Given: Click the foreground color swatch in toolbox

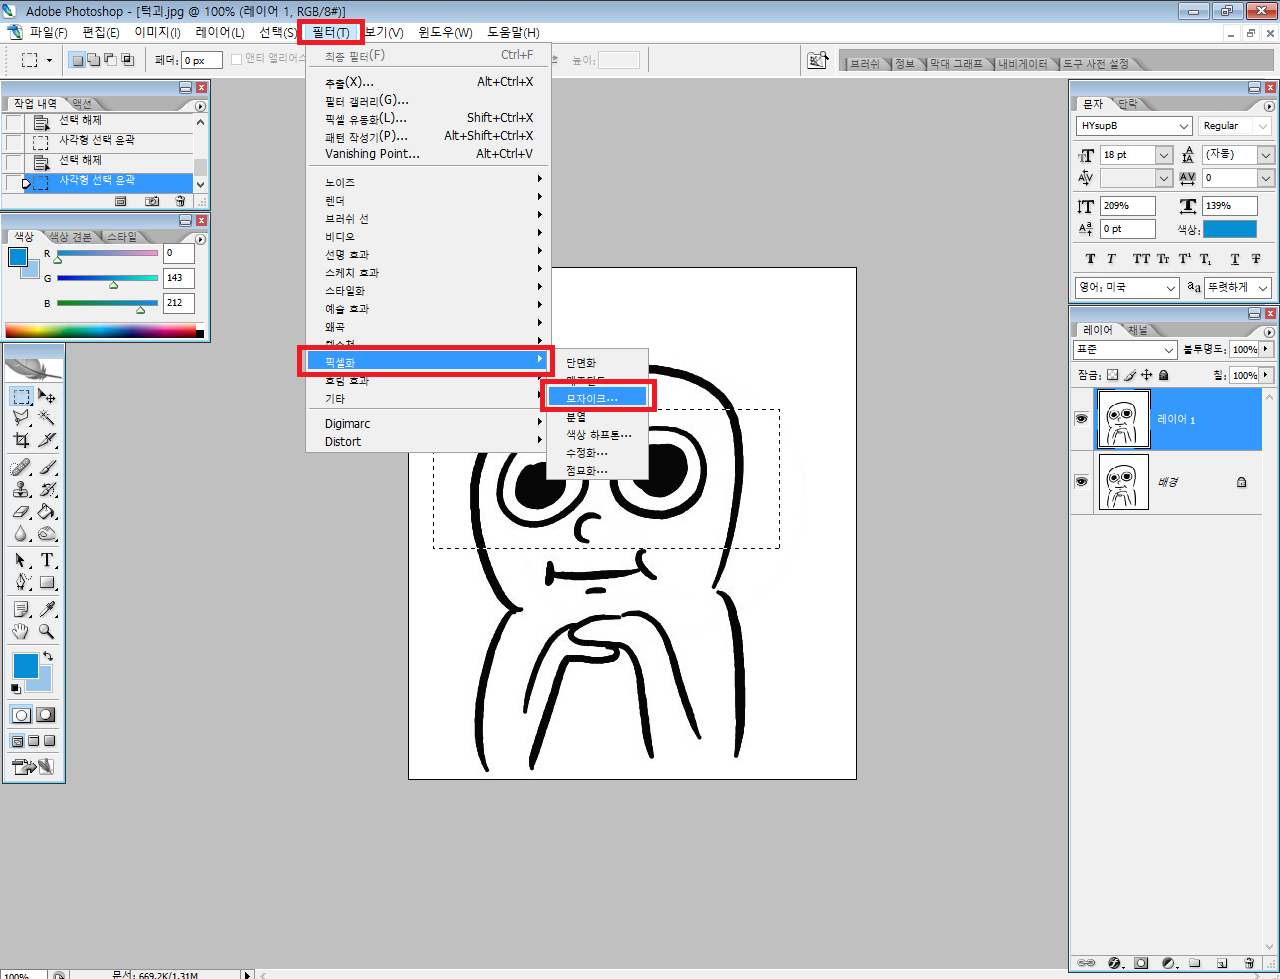Looking at the screenshot, I should [x=24, y=665].
